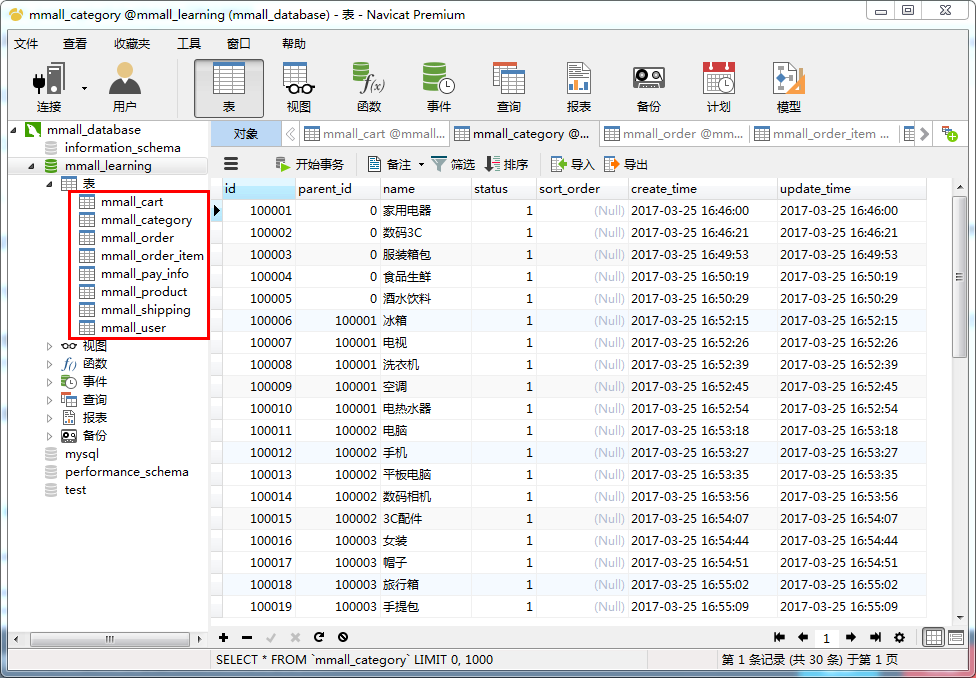Open the grid settings gear icon
The image size is (976, 678).
tap(899, 637)
